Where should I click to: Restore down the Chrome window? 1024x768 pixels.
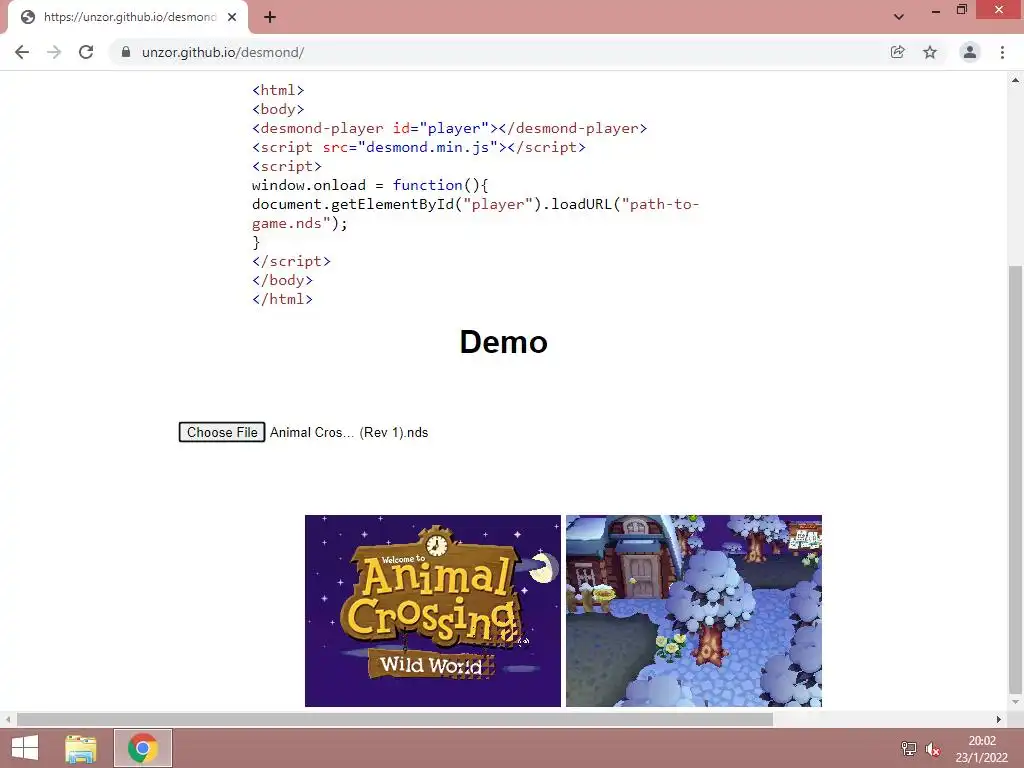(x=961, y=10)
